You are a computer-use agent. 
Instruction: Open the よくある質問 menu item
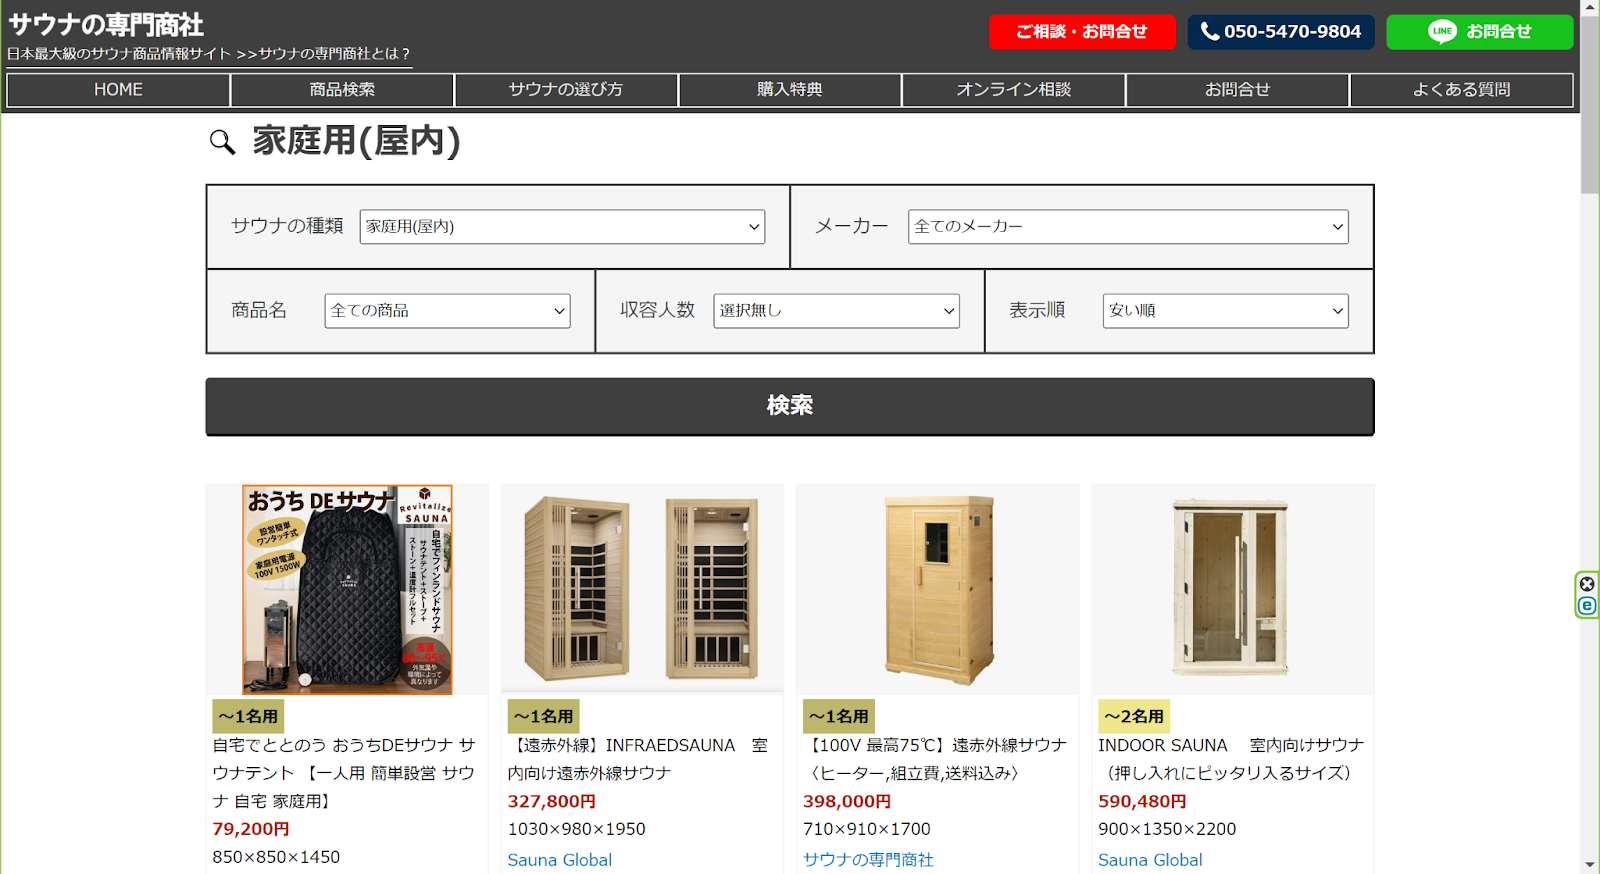pyautogui.click(x=1461, y=90)
